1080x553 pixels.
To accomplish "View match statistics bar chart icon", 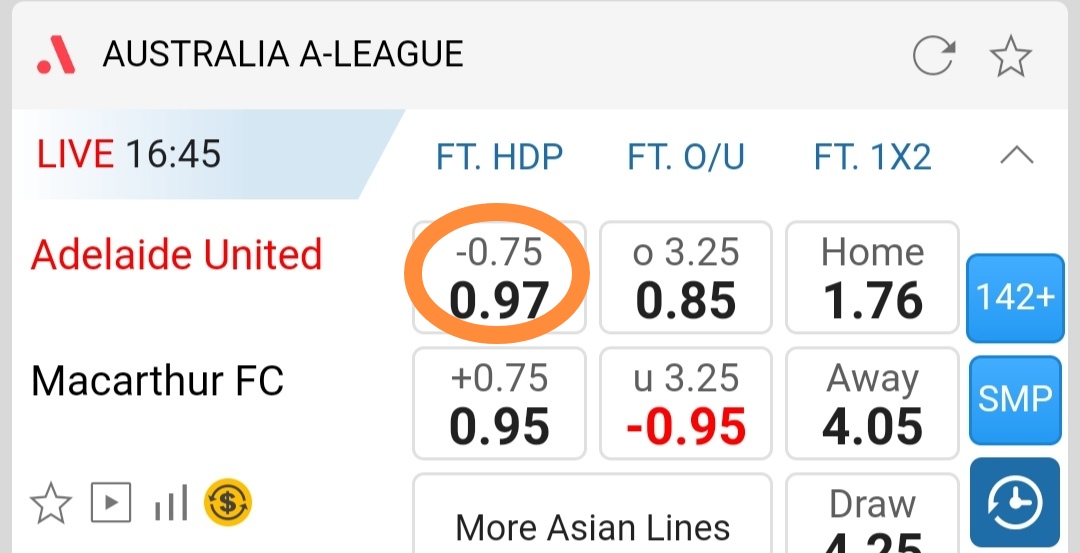I will coord(171,505).
